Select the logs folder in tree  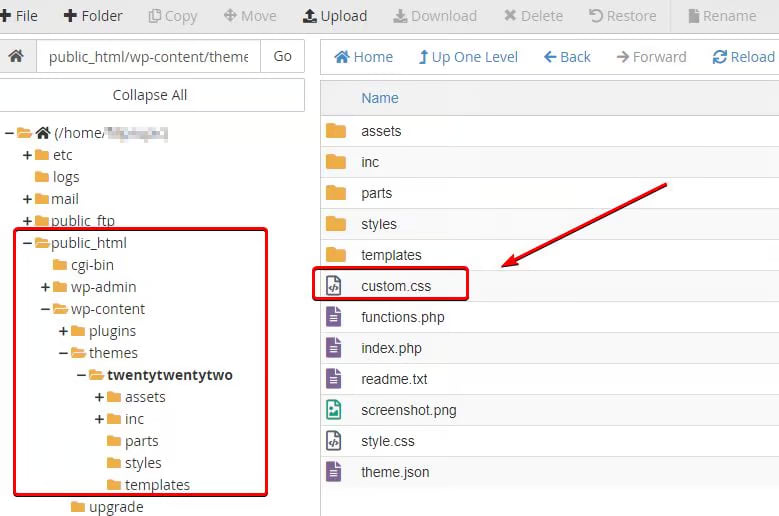click(x=66, y=177)
